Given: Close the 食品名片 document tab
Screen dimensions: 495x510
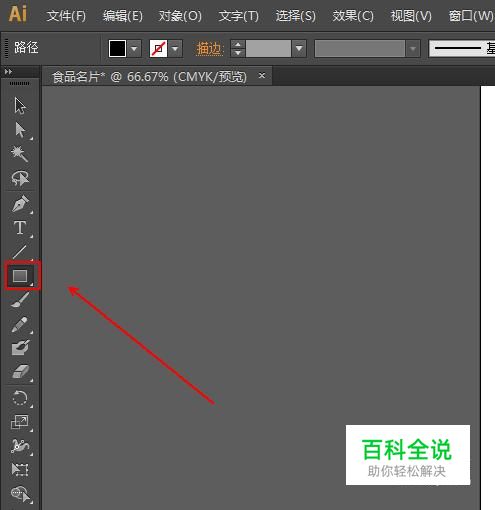Looking at the screenshot, I should pos(262,76).
